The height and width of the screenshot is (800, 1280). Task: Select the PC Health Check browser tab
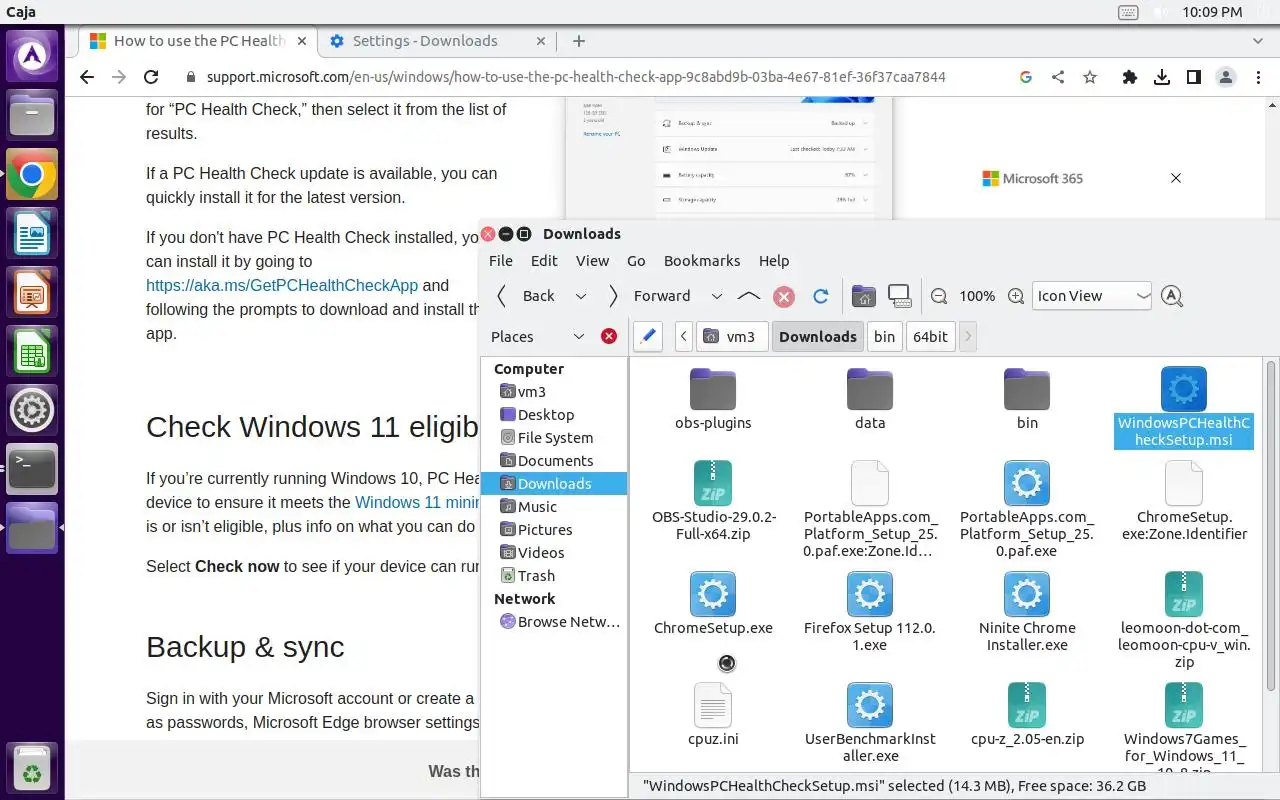(198, 41)
